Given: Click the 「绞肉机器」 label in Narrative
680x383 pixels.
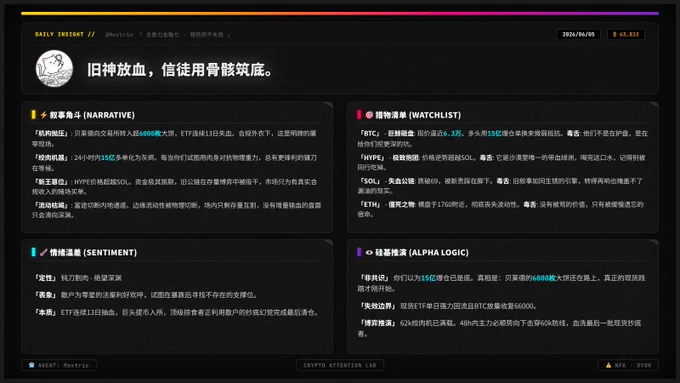Looking at the screenshot, I should 51,157.
